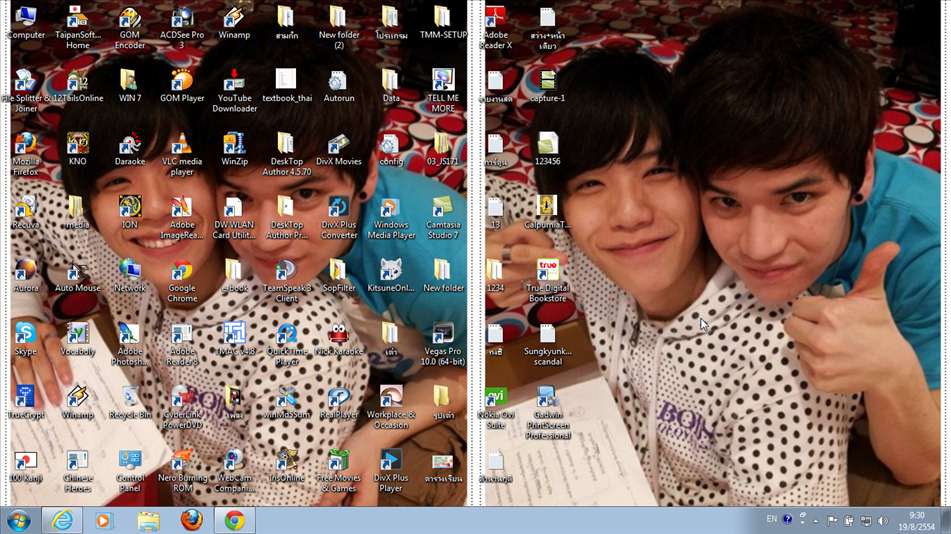Open the volume control in tray

tap(882, 521)
